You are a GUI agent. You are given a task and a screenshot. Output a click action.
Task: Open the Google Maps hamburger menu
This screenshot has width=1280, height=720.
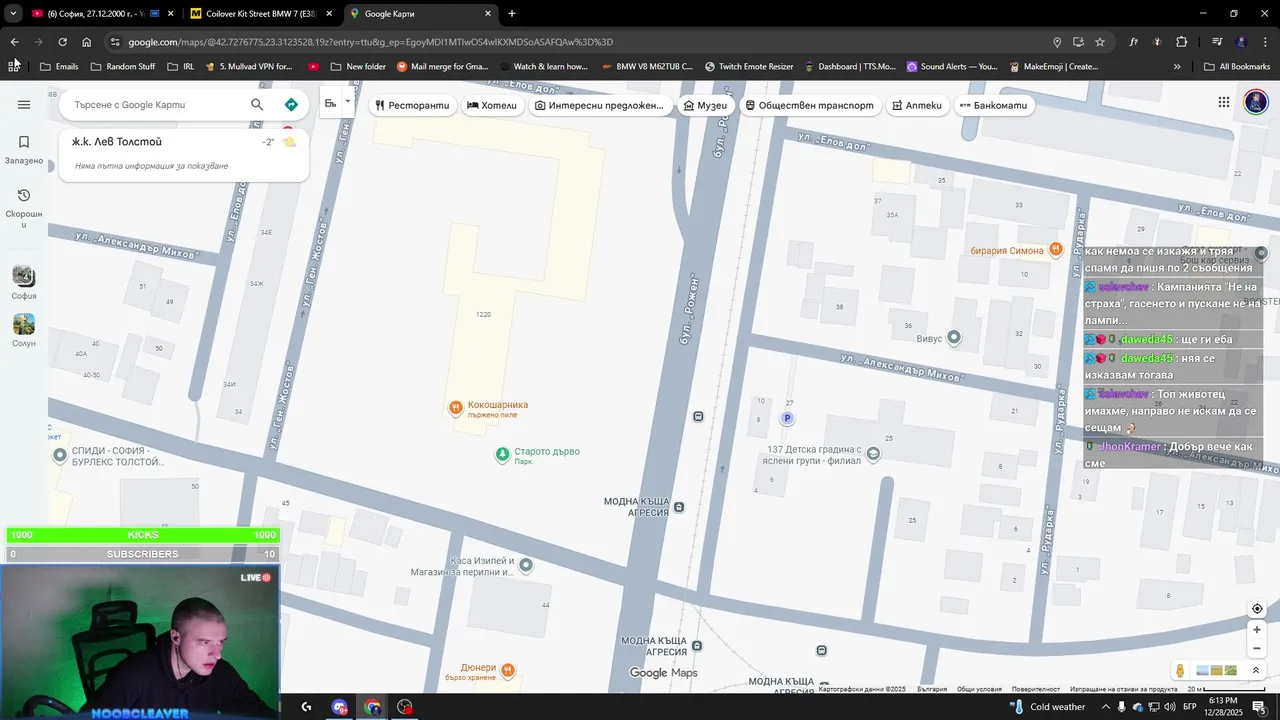coord(24,104)
